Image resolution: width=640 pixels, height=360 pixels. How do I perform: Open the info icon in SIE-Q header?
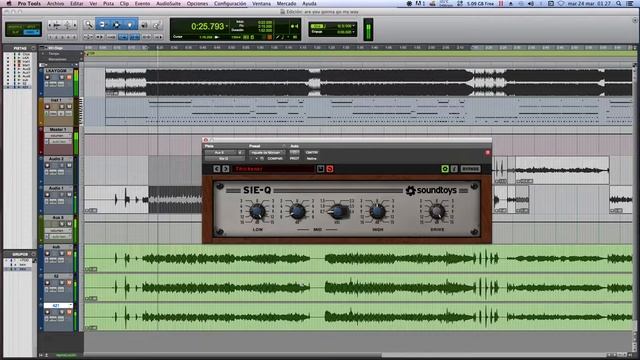point(454,169)
